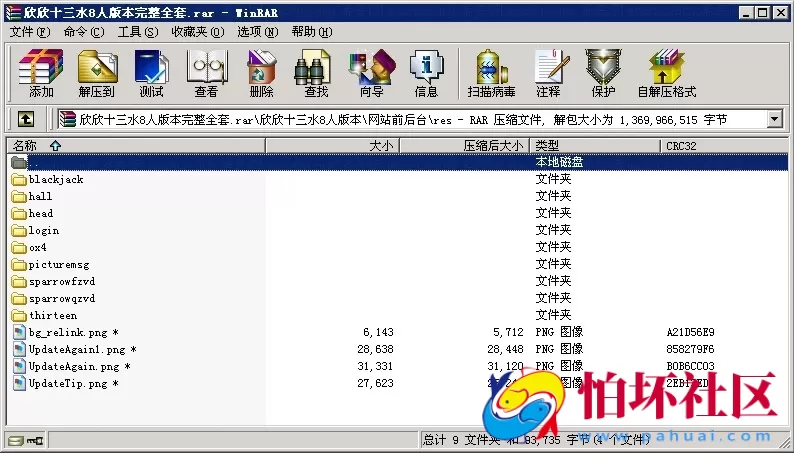Click the login folder icon
794x453 pixels.
pos(19,231)
